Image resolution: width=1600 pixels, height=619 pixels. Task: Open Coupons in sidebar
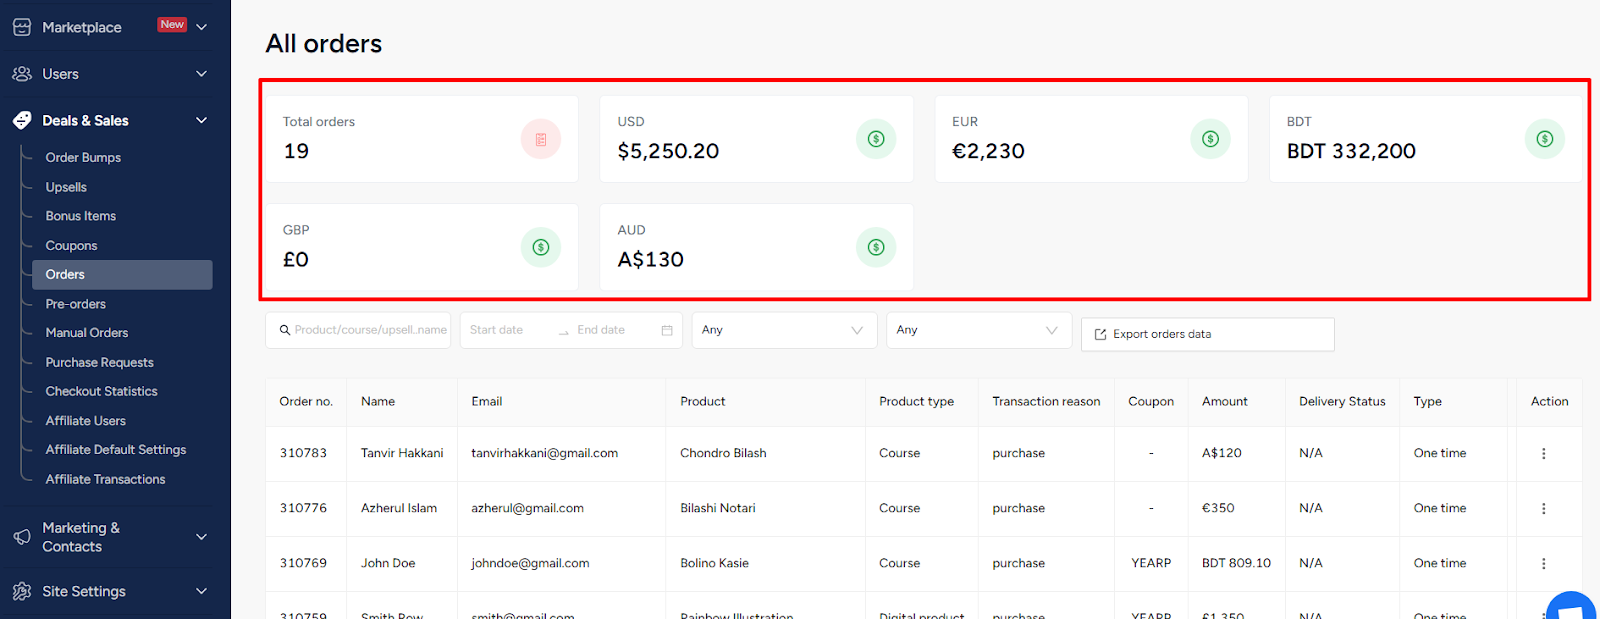coord(71,246)
